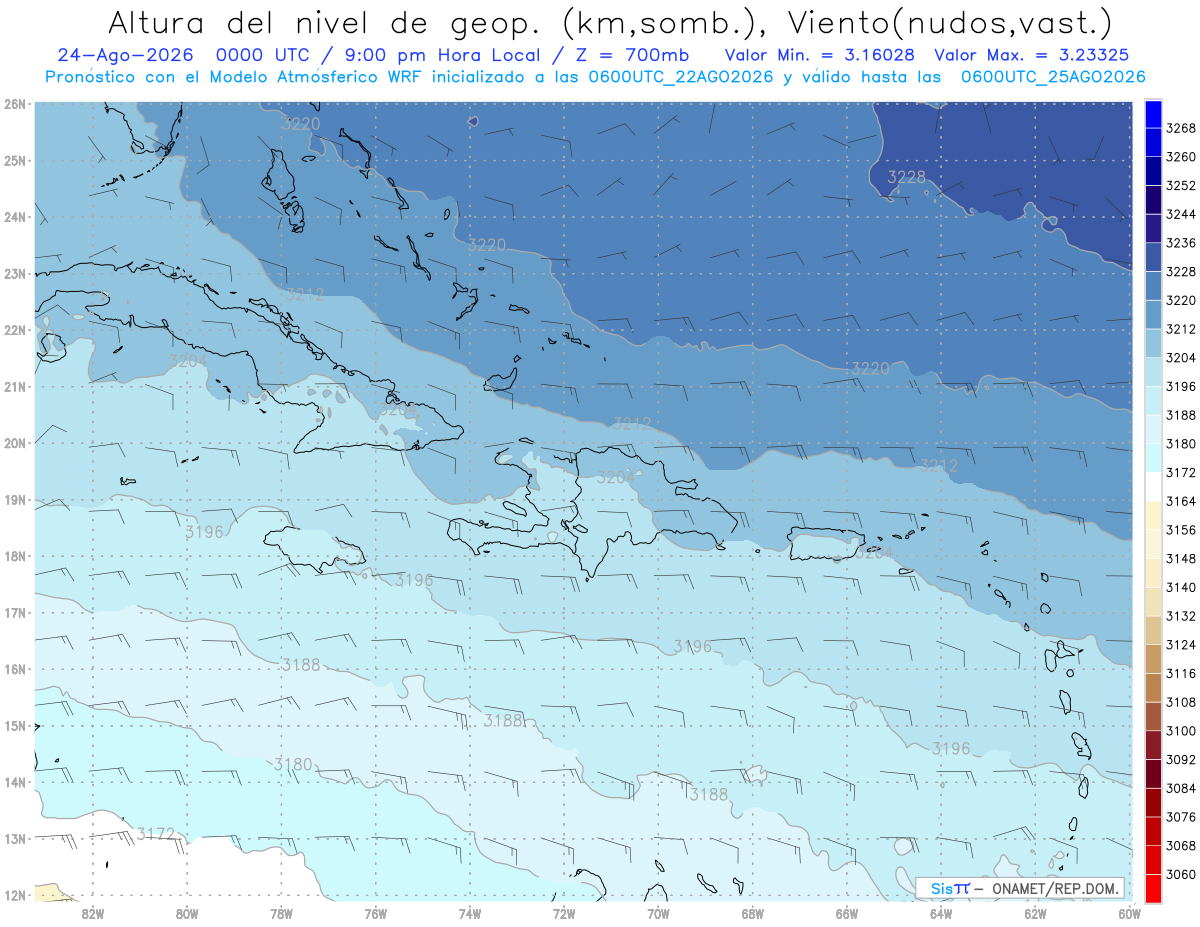Screen dimensions: 1200x927
Task: Click the '3268' legend value
Action: point(1181,129)
